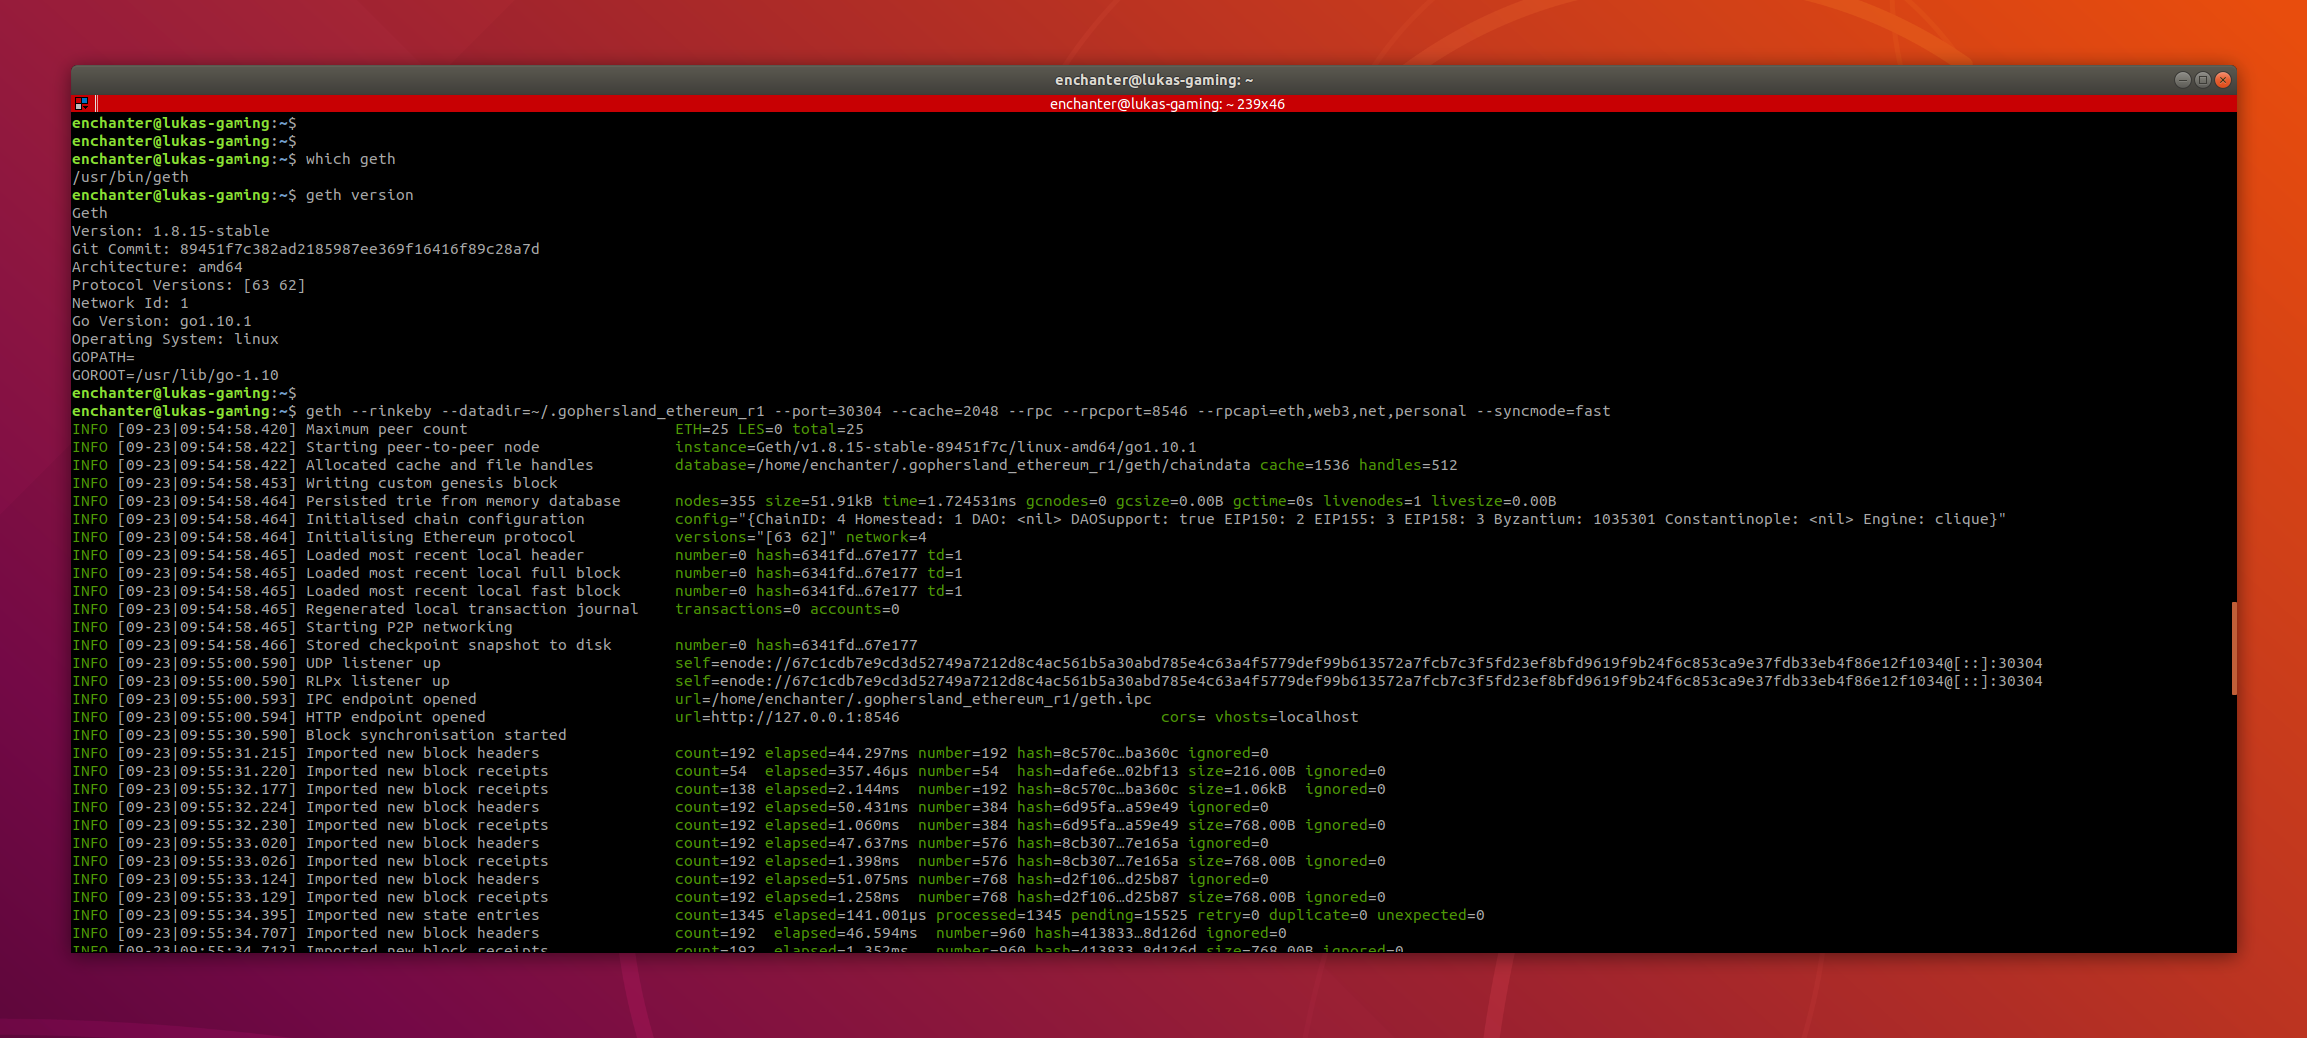This screenshot has height=1038, width=2307.
Task: Click 'Allocated cache and file handles' log message
Action: 450,465
